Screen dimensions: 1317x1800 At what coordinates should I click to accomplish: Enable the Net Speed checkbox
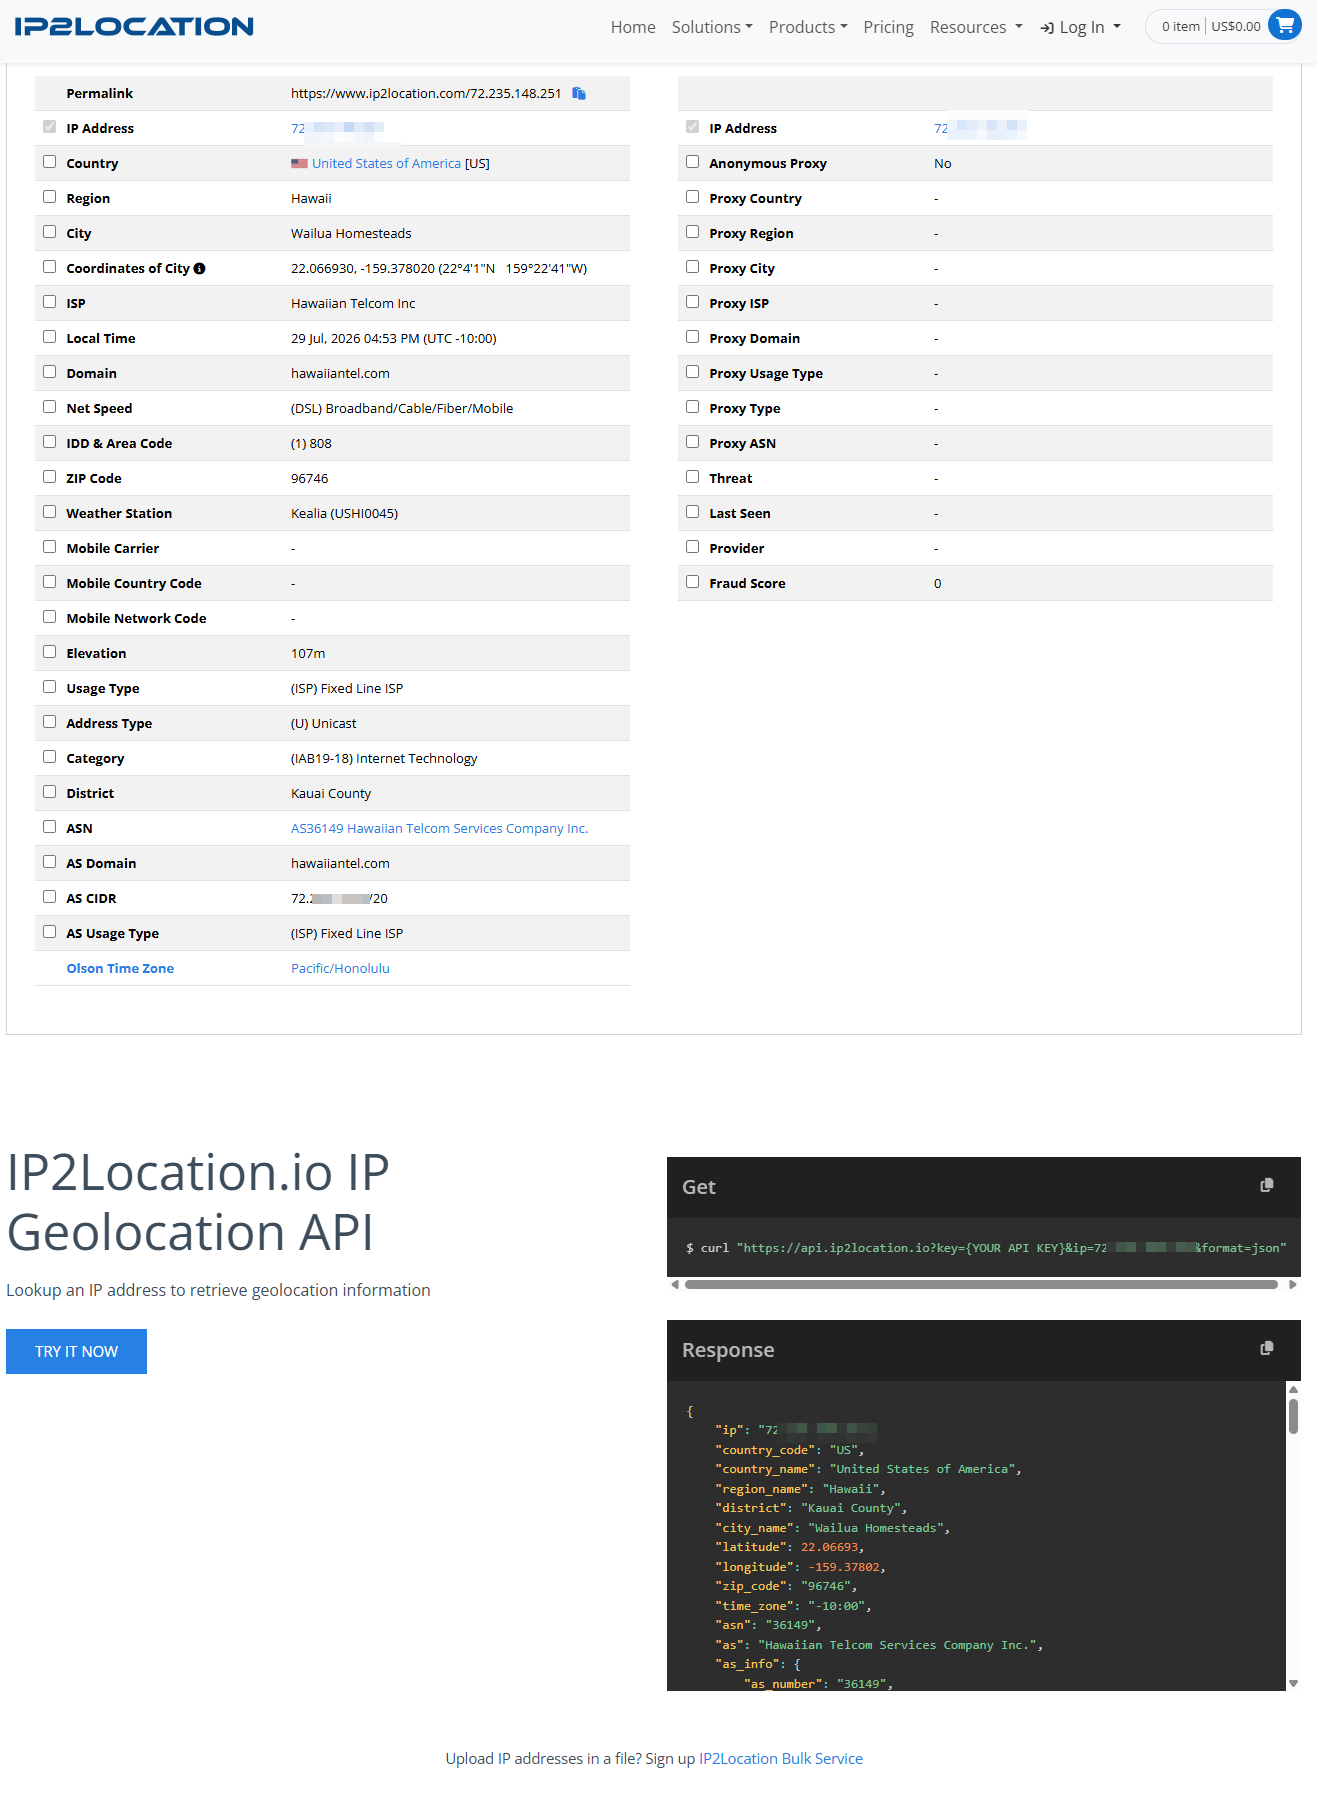(49, 407)
